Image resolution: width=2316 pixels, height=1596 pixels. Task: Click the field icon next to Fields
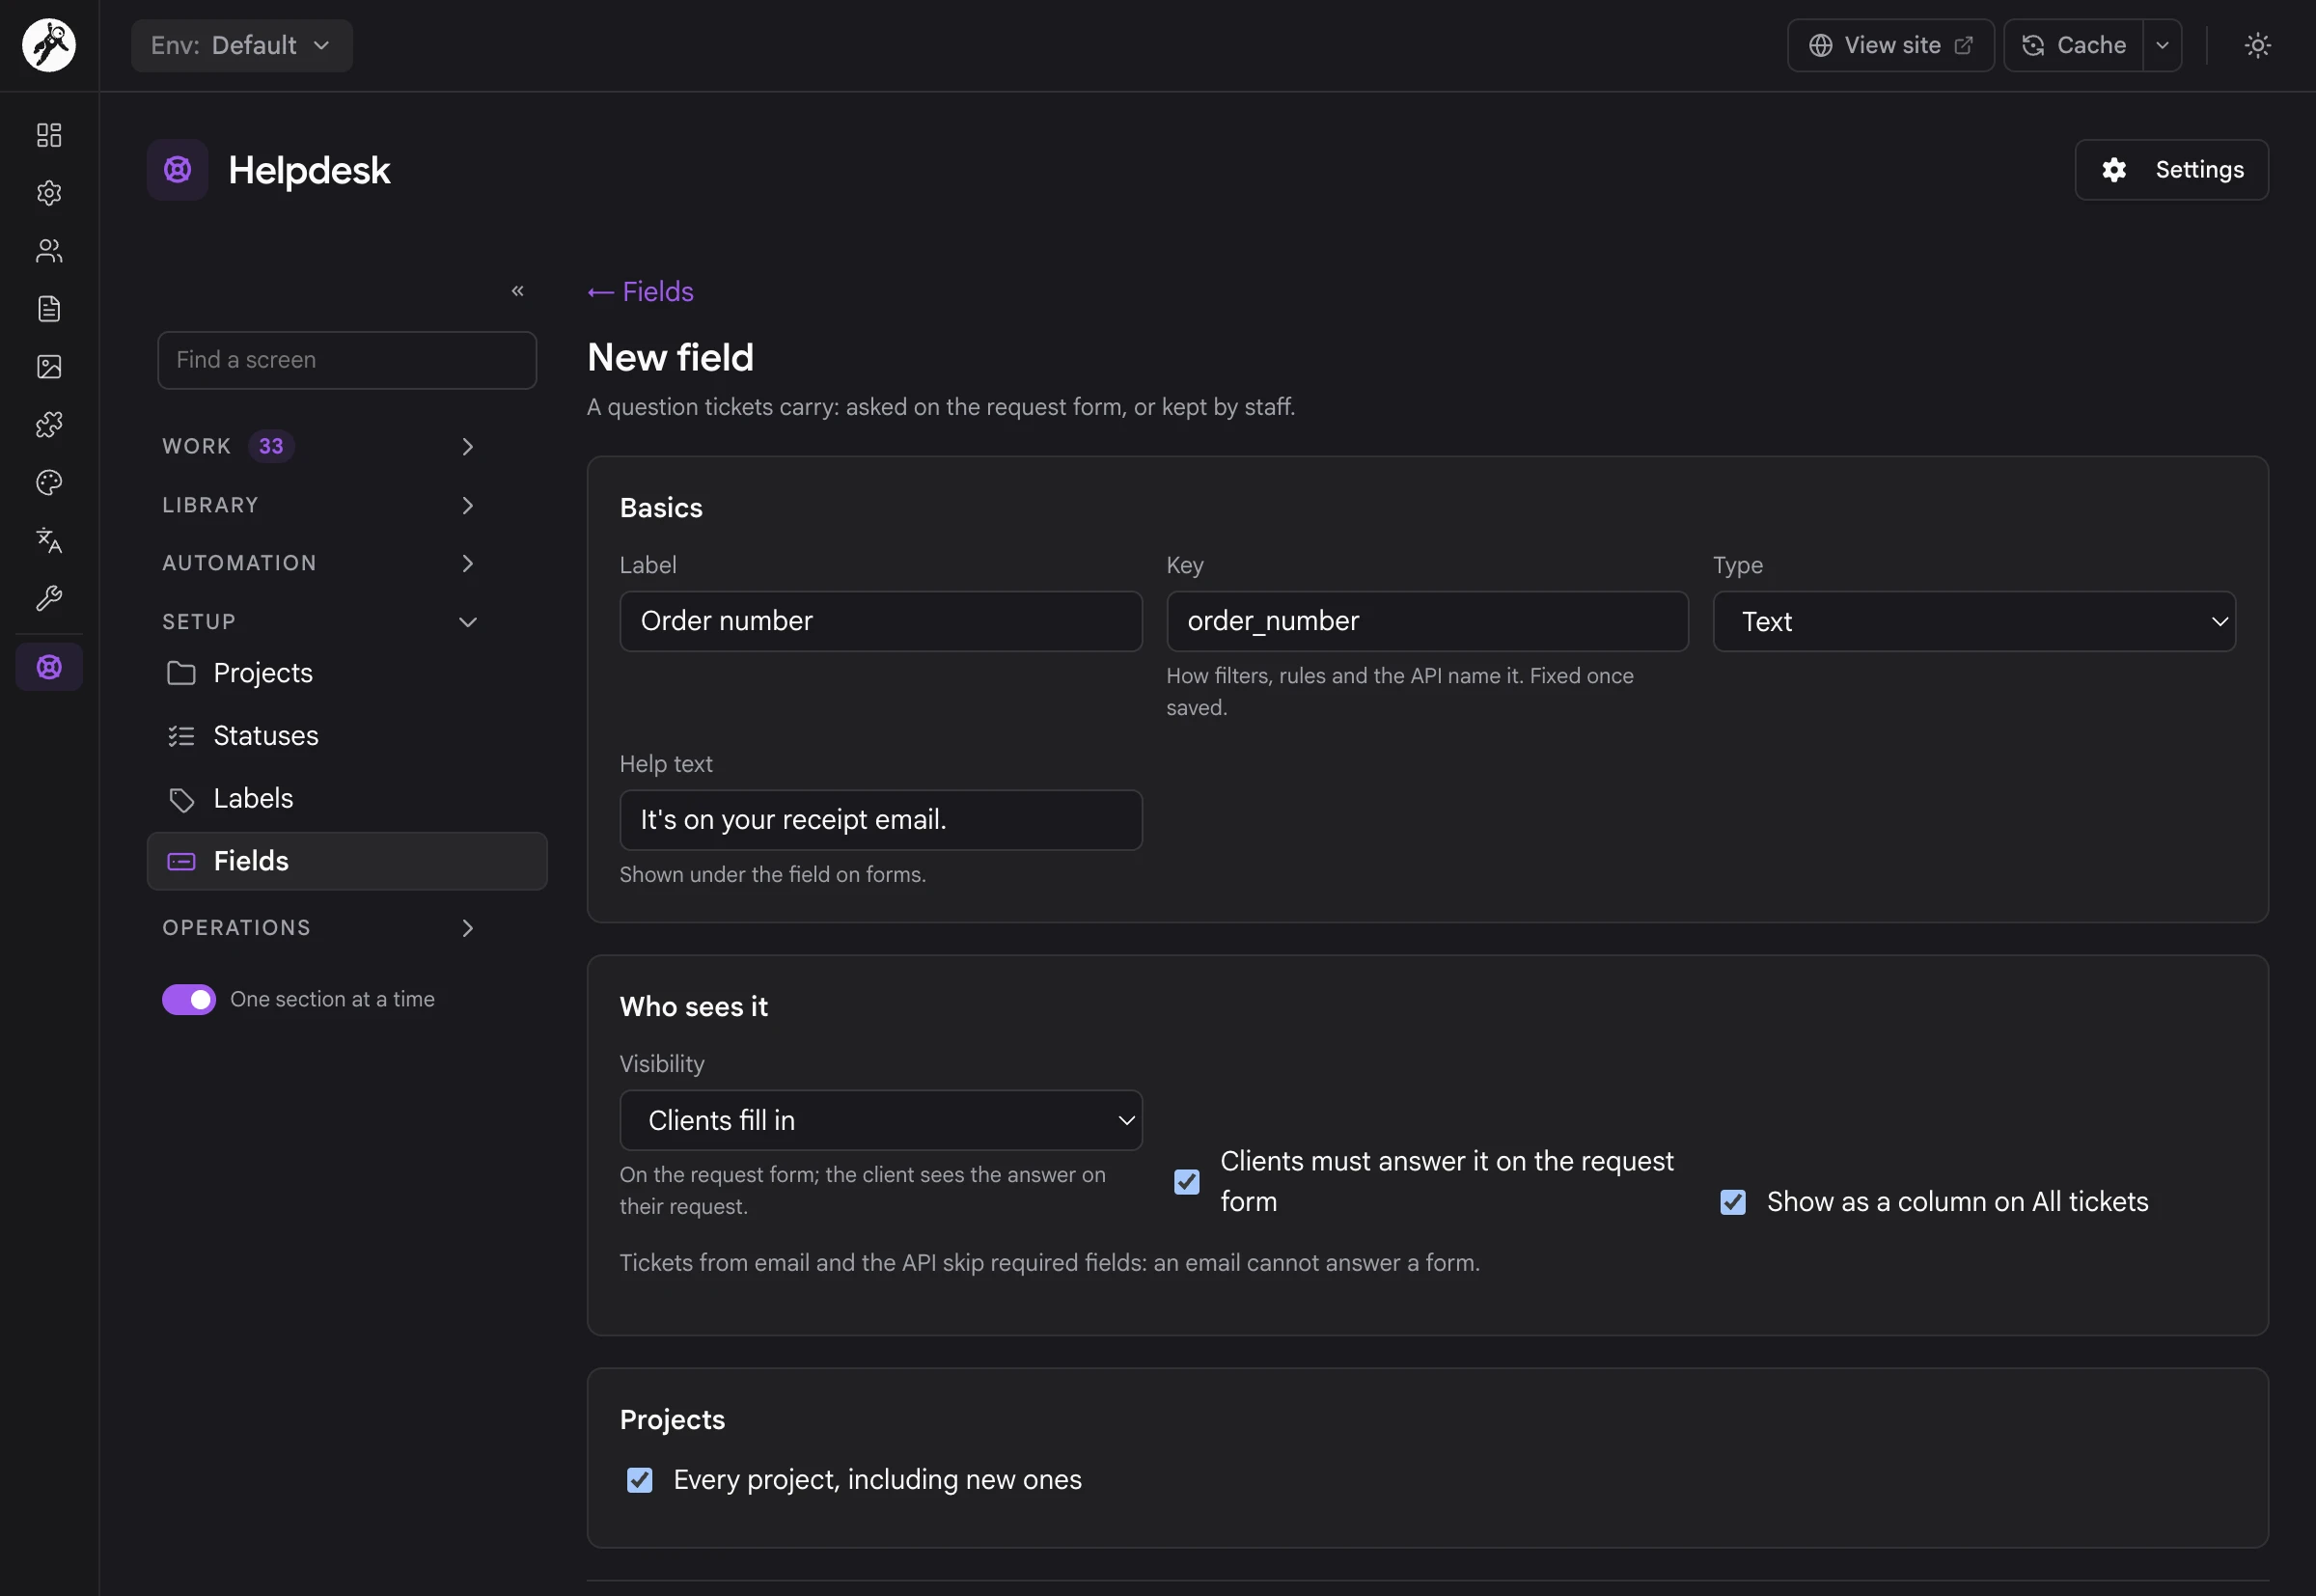[181, 862]
